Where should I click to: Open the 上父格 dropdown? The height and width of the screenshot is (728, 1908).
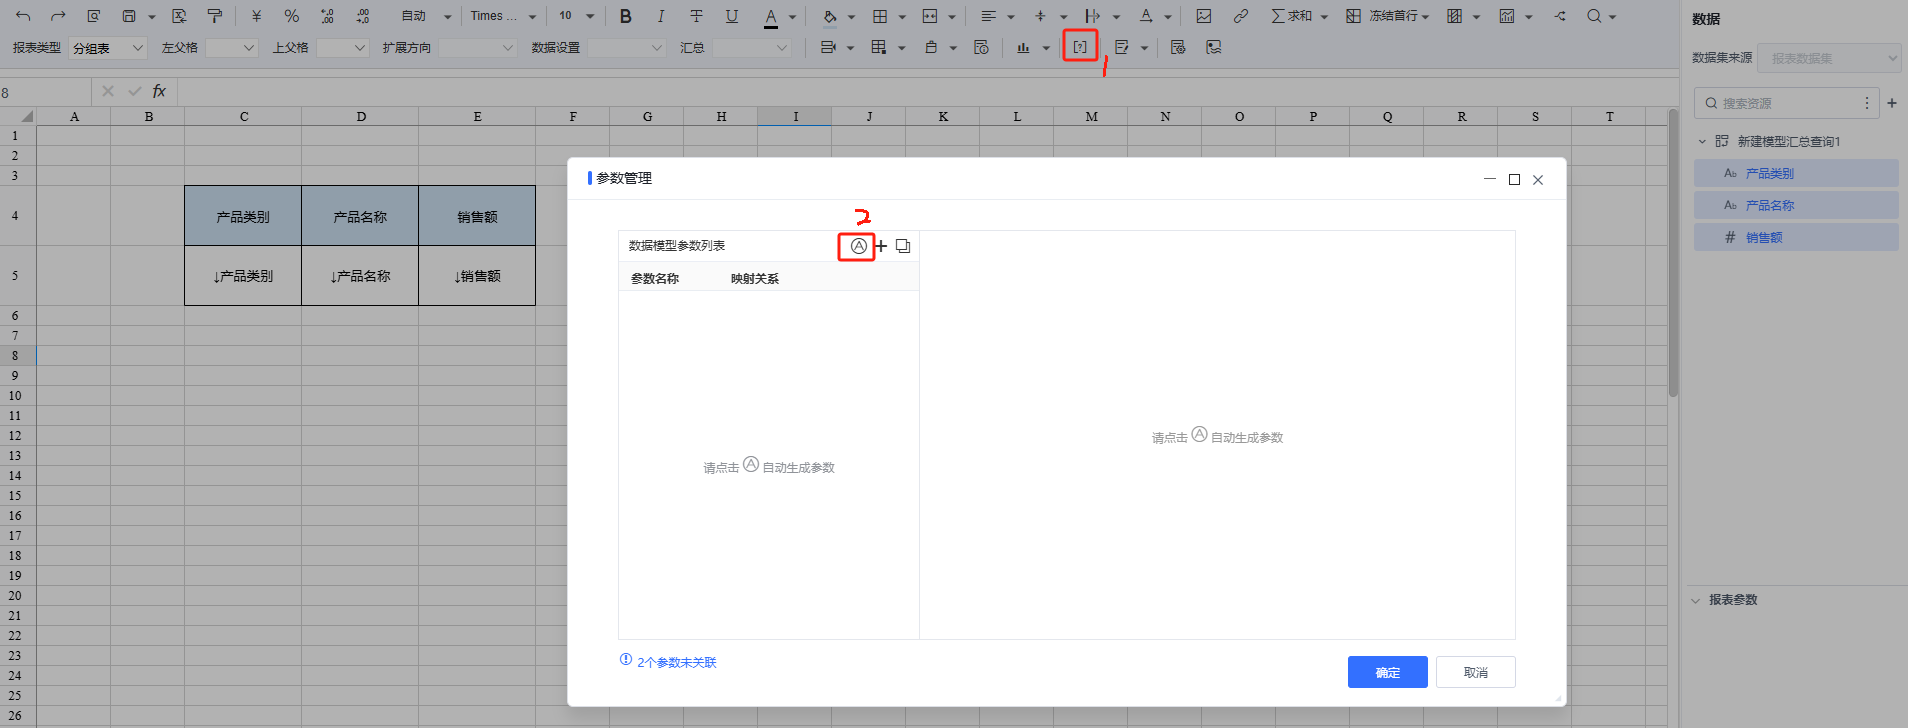[x=343, y=48]
